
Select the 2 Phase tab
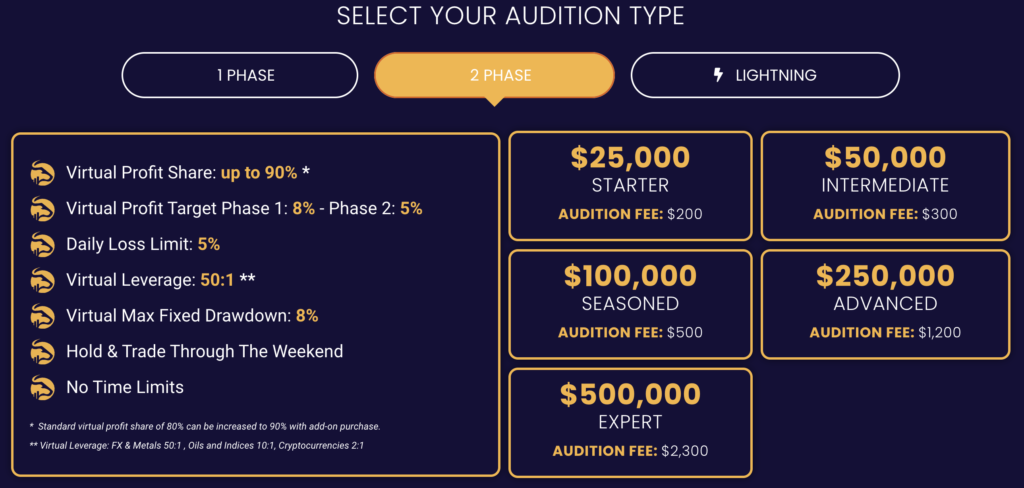pyautogui.click(x=494, y=75)
